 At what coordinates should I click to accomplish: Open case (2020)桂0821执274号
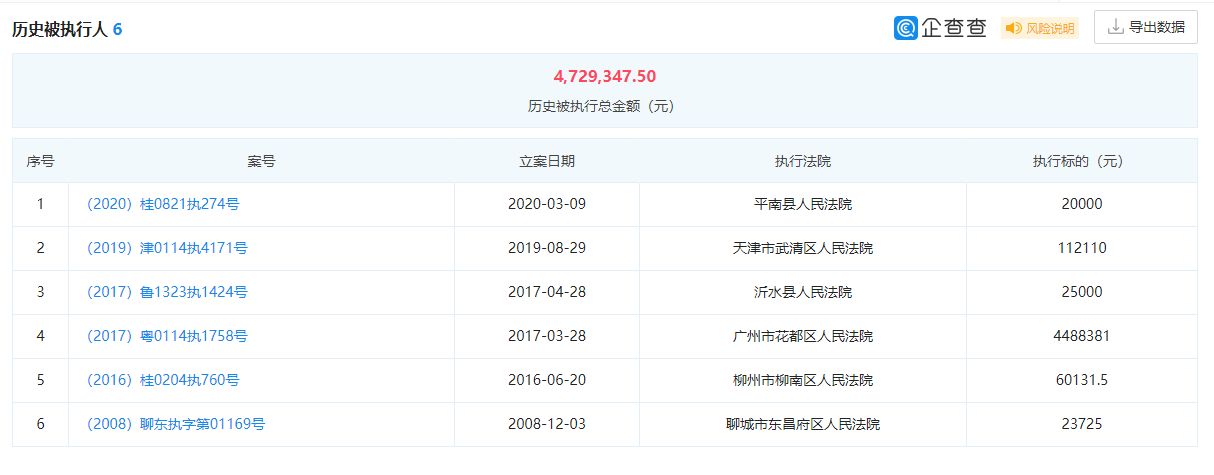(161, 204)
